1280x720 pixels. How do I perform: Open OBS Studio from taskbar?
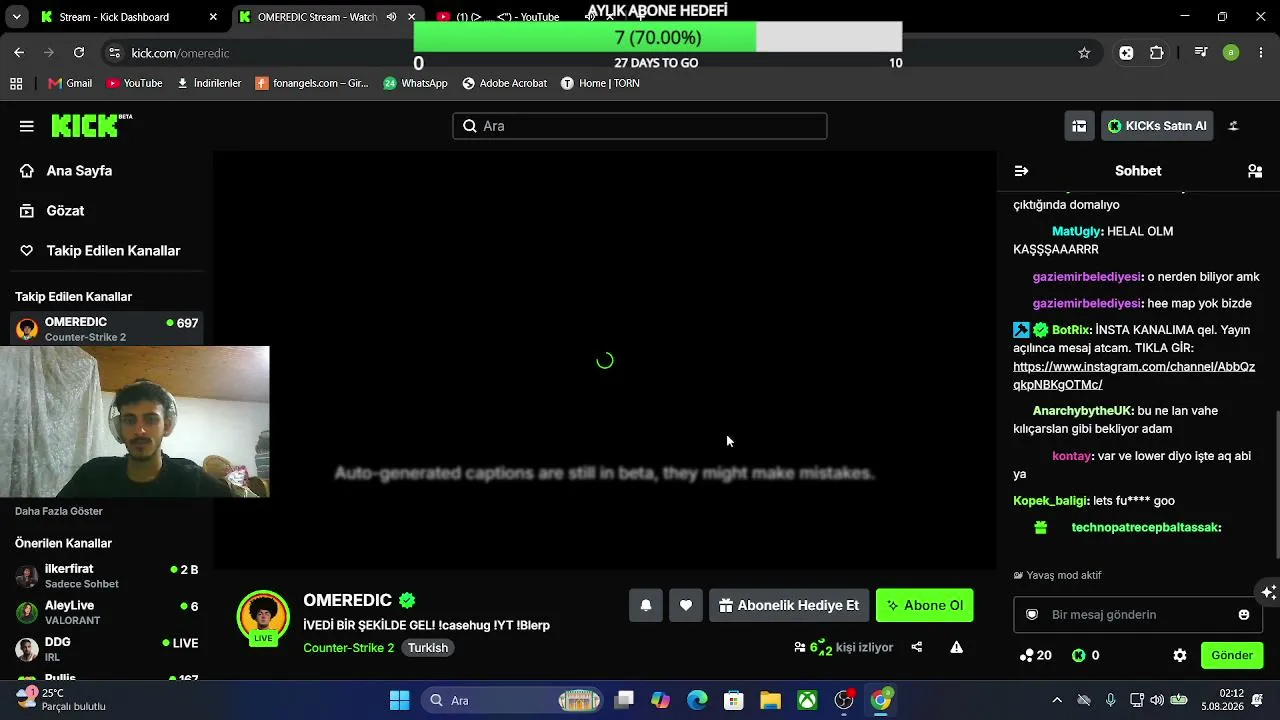[844, 700]
